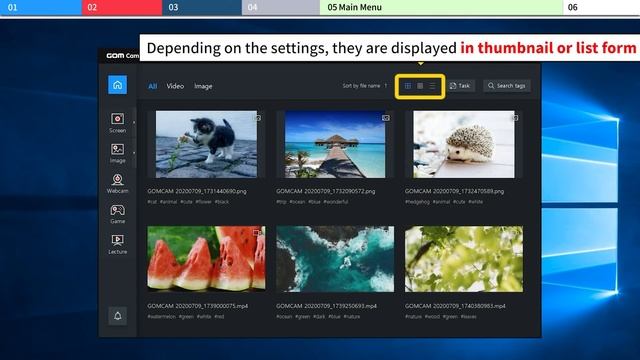Click the #hedgehog tag
Screen dimensions: 640x360
417,202
